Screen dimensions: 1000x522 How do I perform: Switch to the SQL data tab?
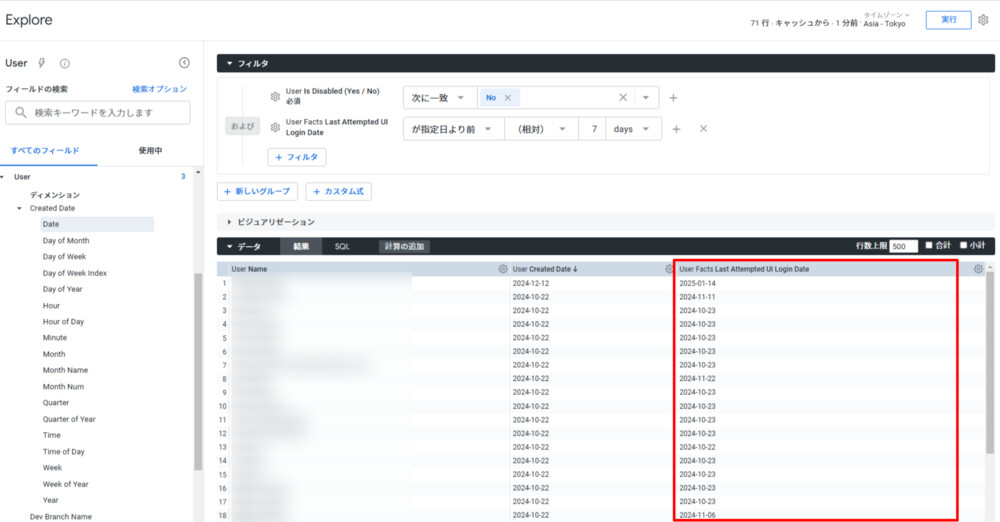point(342,246)
